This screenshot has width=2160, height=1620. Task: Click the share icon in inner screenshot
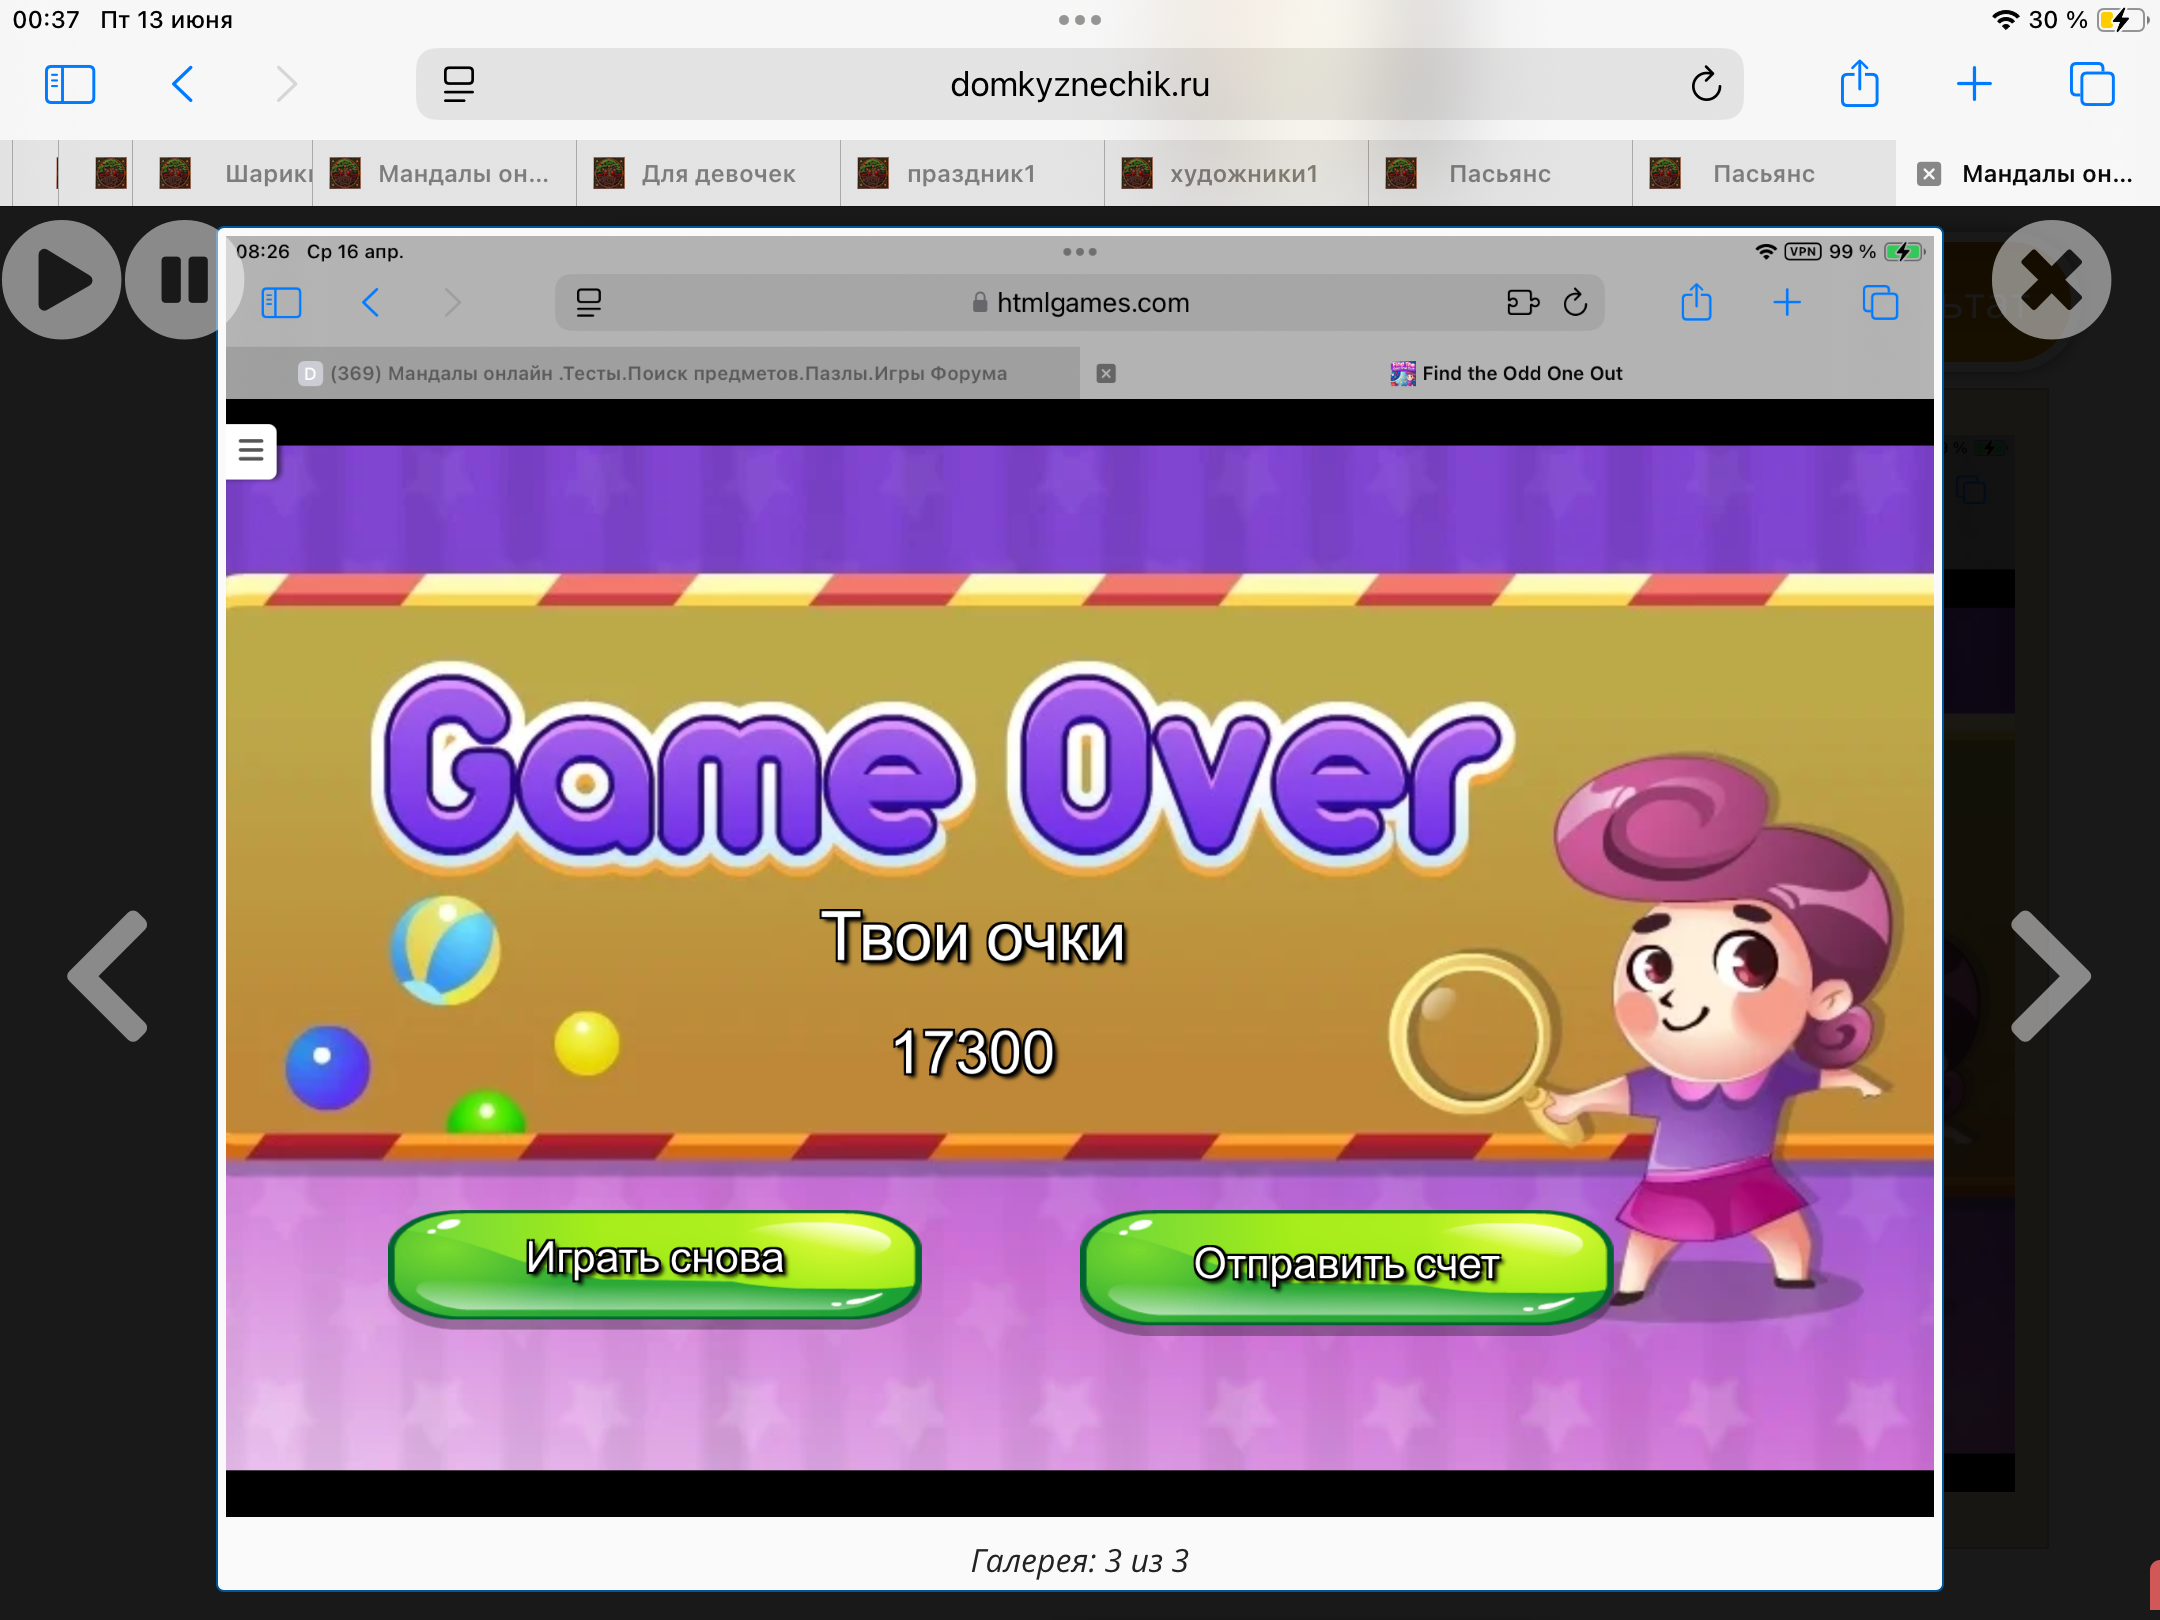(1696, 302)
